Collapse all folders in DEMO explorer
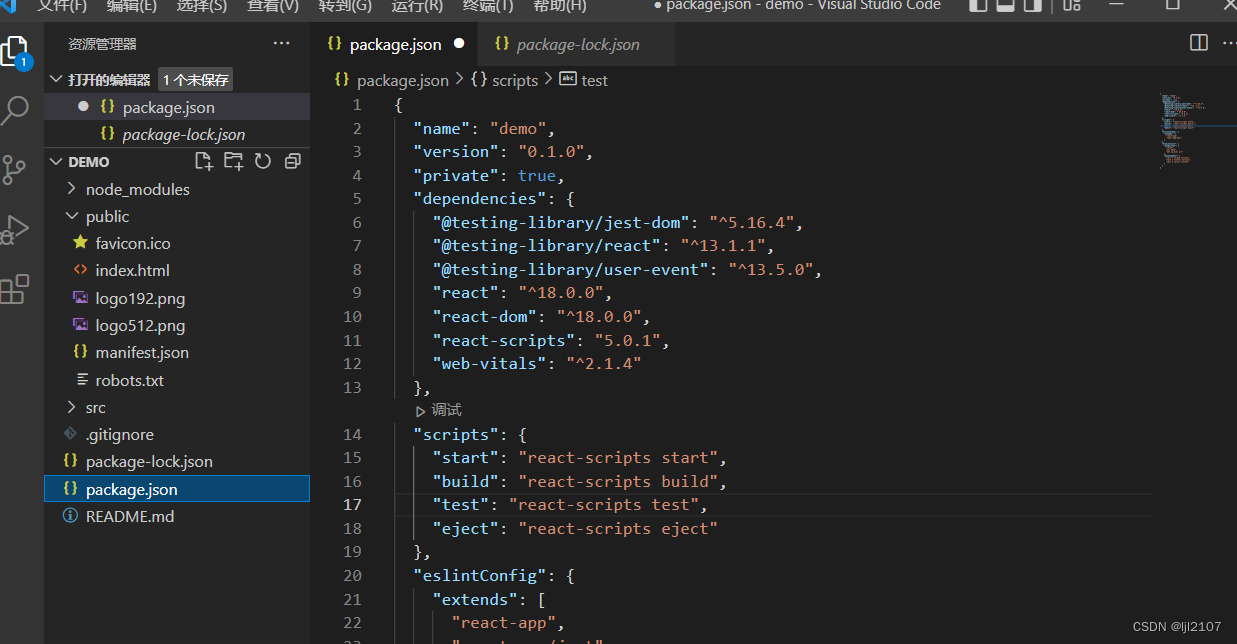This screenshot has height=644, width=1237. pos(293,161)
